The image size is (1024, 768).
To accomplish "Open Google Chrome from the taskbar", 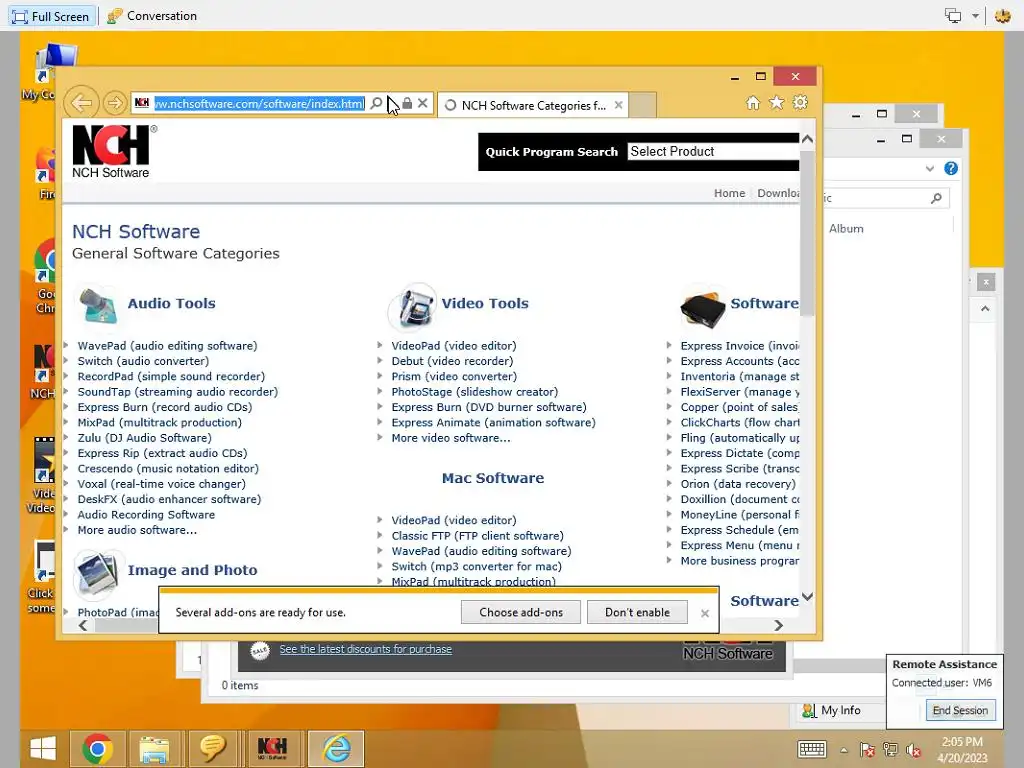I will click(x=97, y=748).
